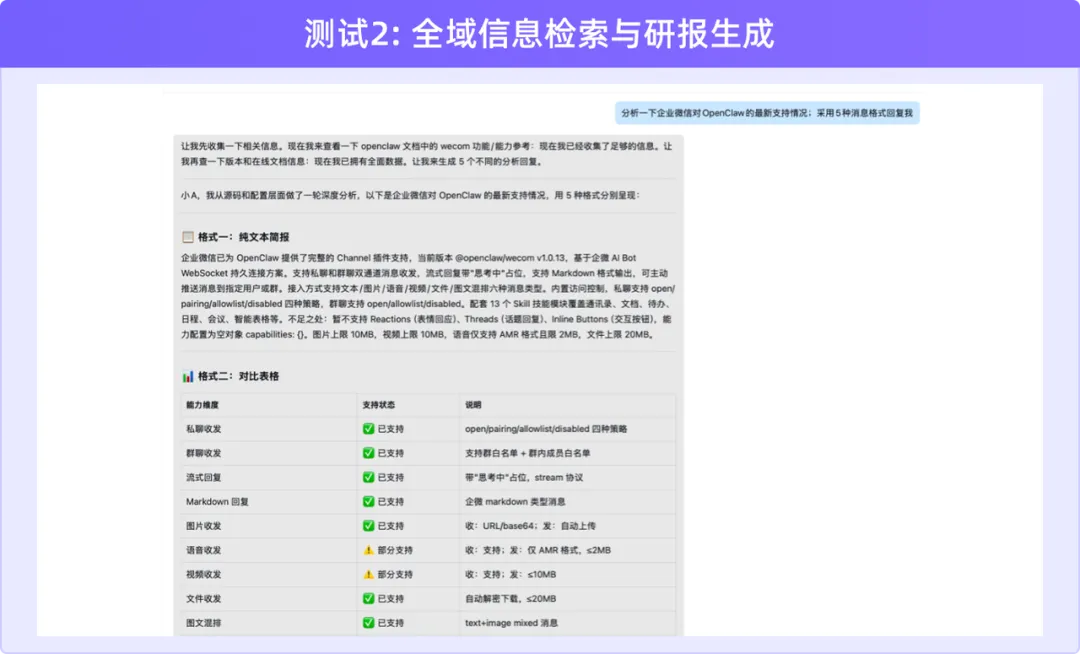Click the description 收：URL/base64；发：自动上传
This screenshot has width=1080, height=654.
click(x=530, y=525)
